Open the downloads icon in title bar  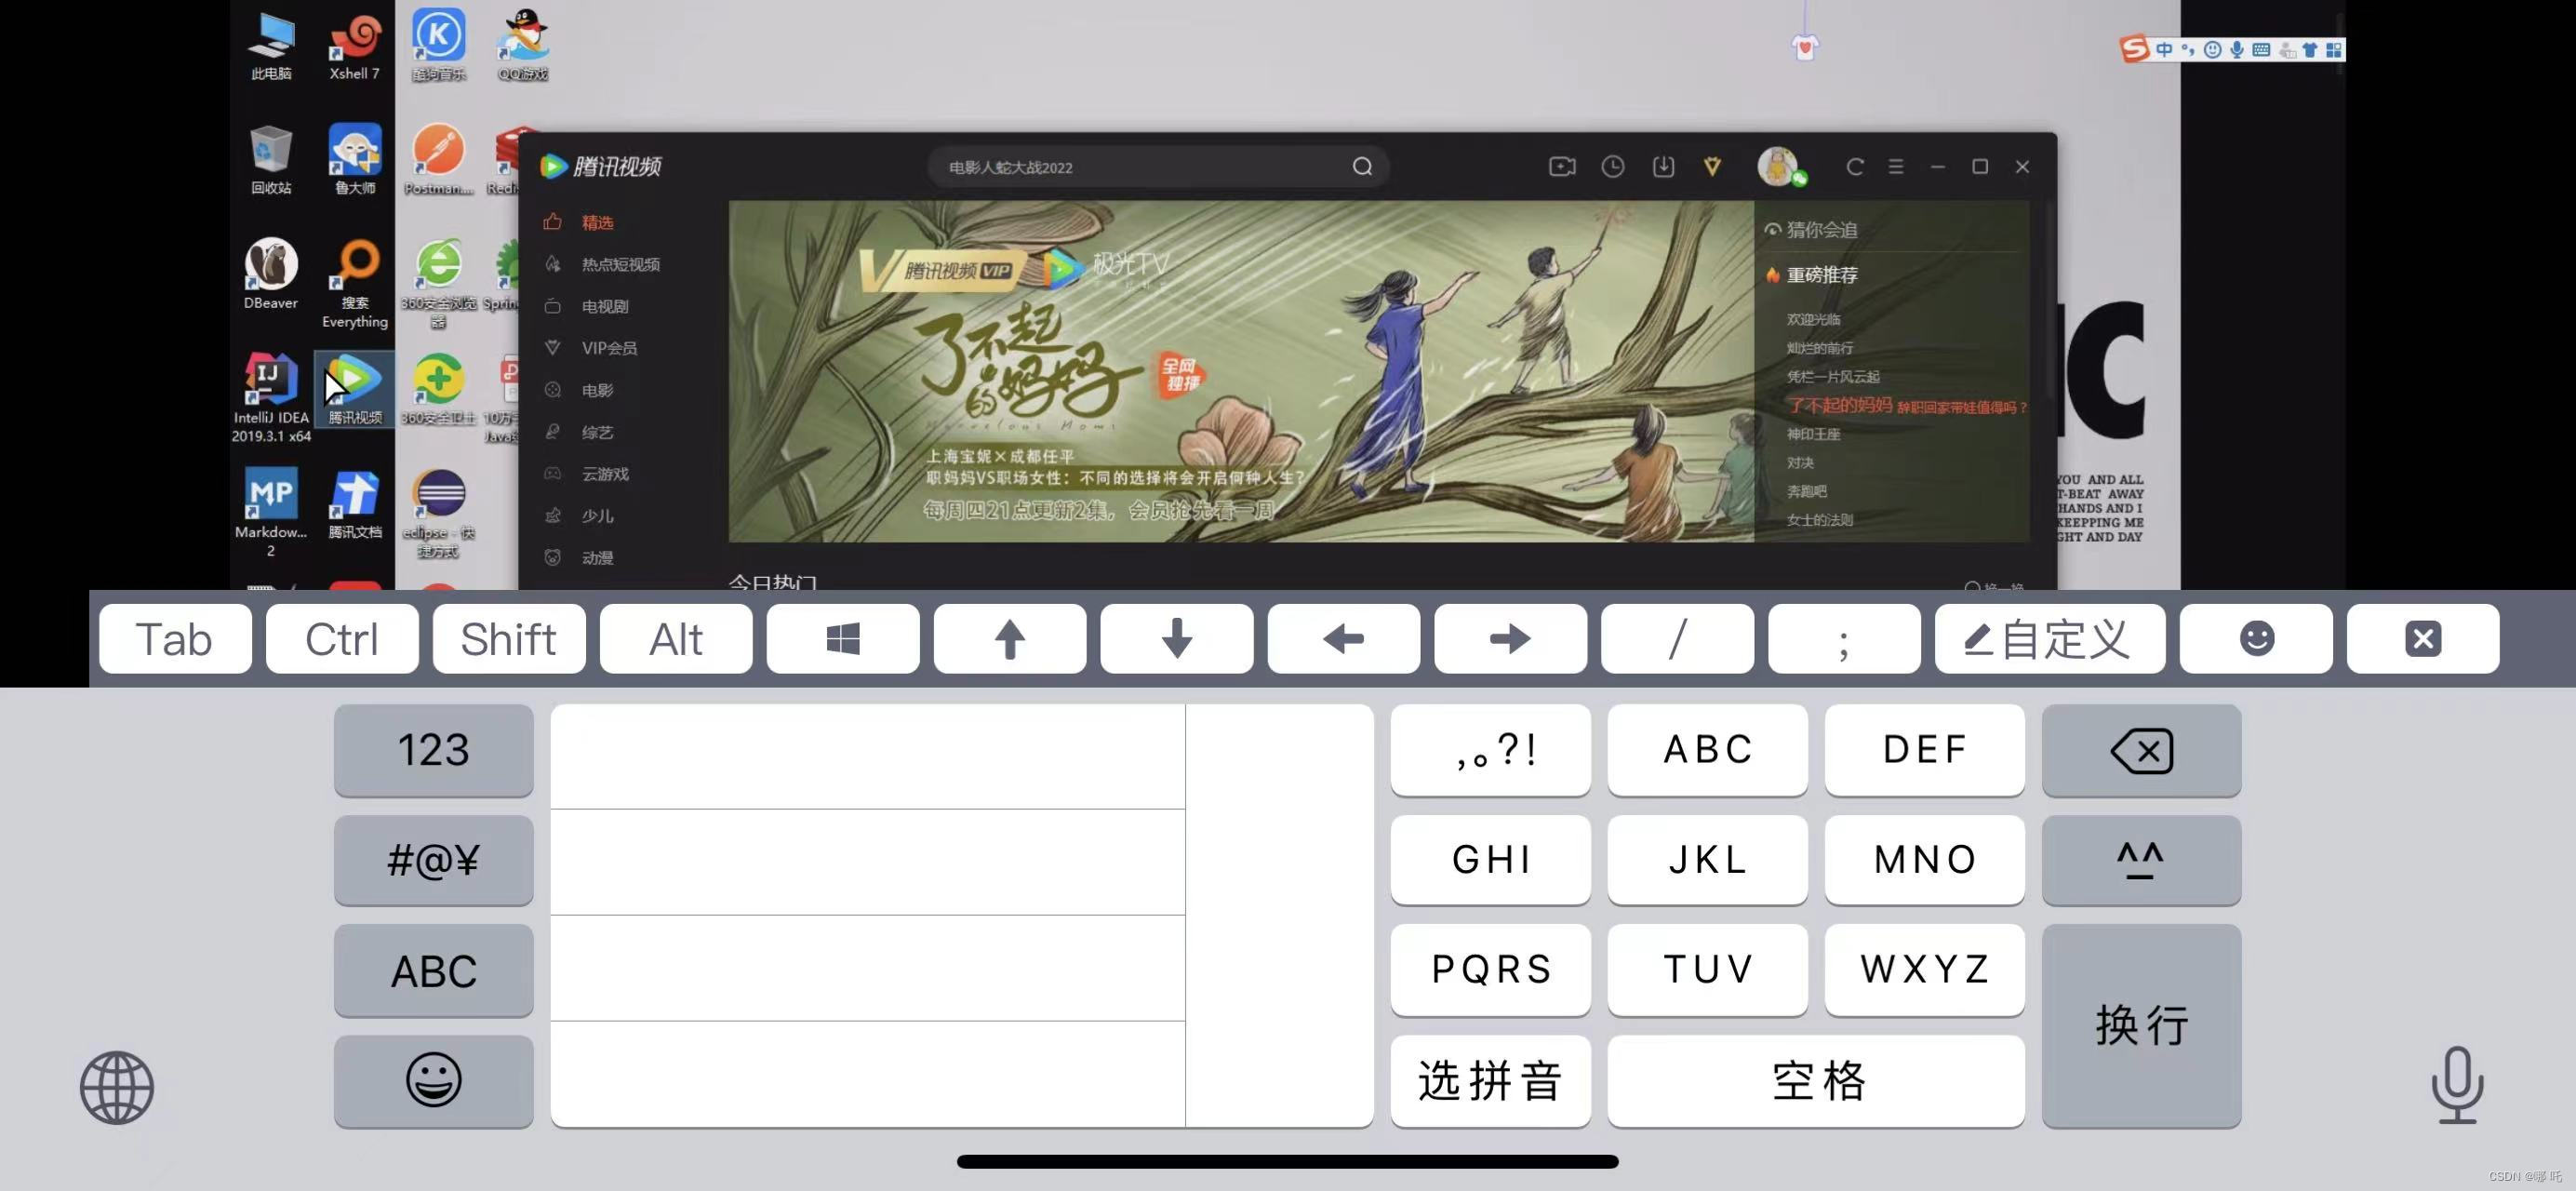coord(1663,167)
